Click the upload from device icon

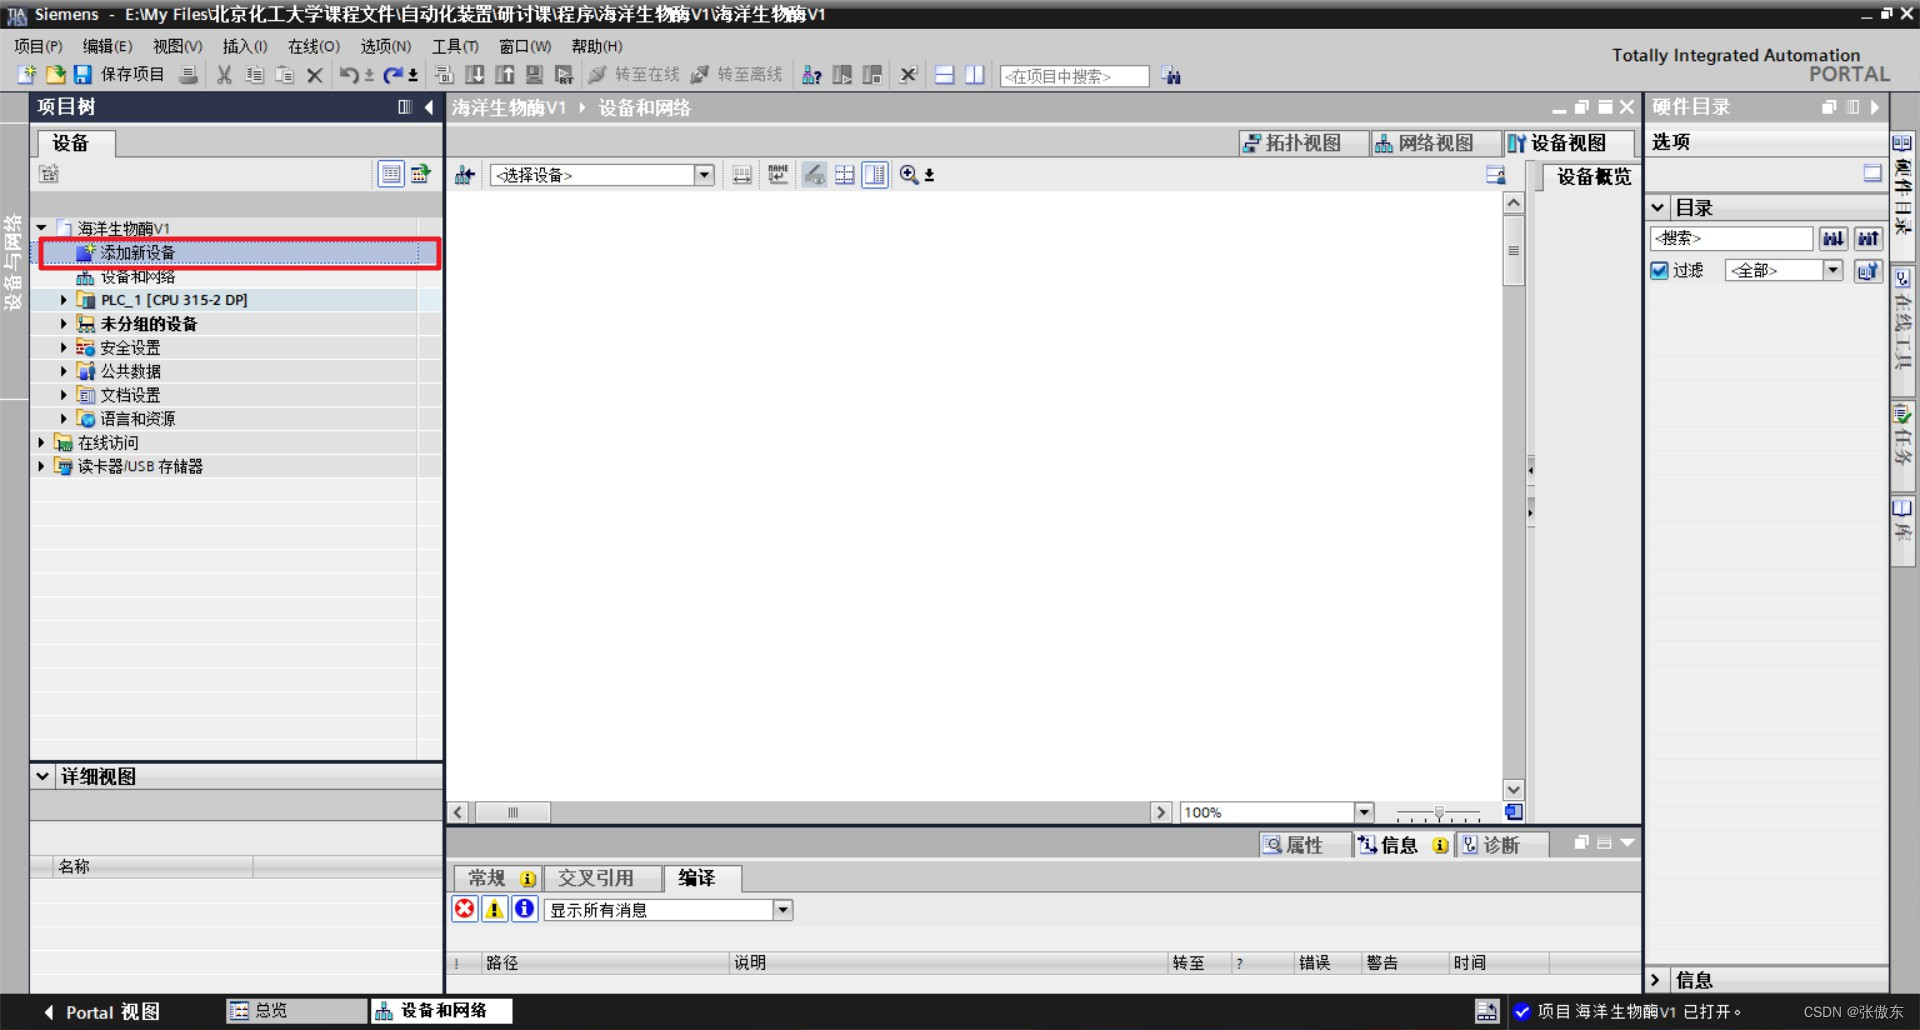coord(505,75)
